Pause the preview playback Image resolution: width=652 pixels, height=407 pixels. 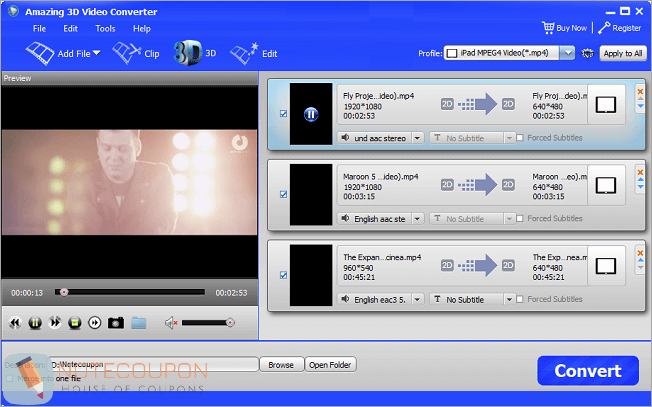[35, 323]
